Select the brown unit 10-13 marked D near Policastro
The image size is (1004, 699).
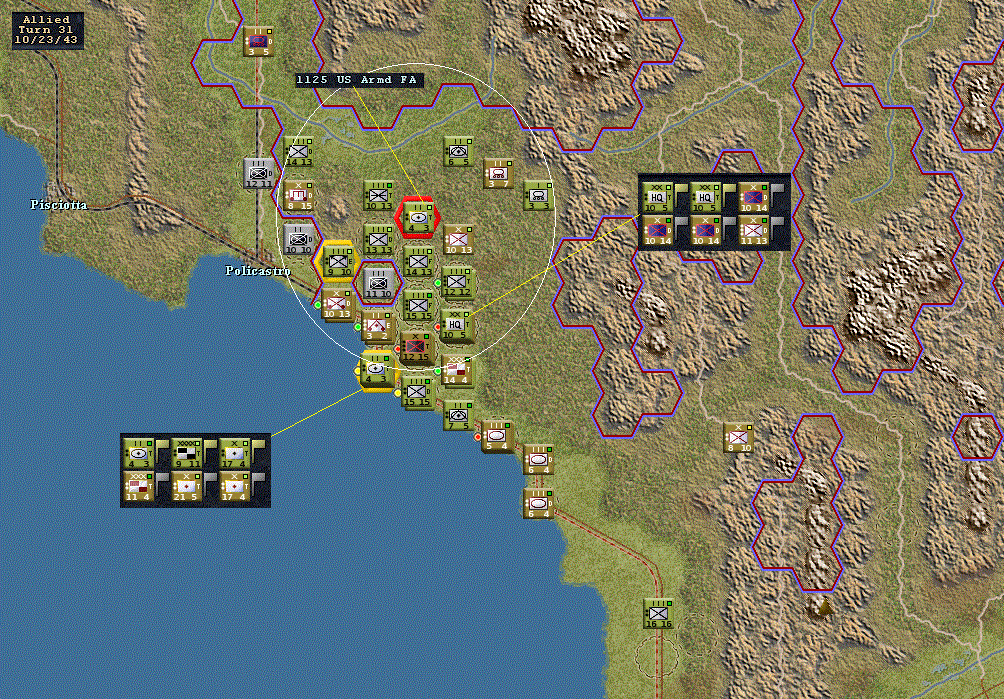pos(337,304)
